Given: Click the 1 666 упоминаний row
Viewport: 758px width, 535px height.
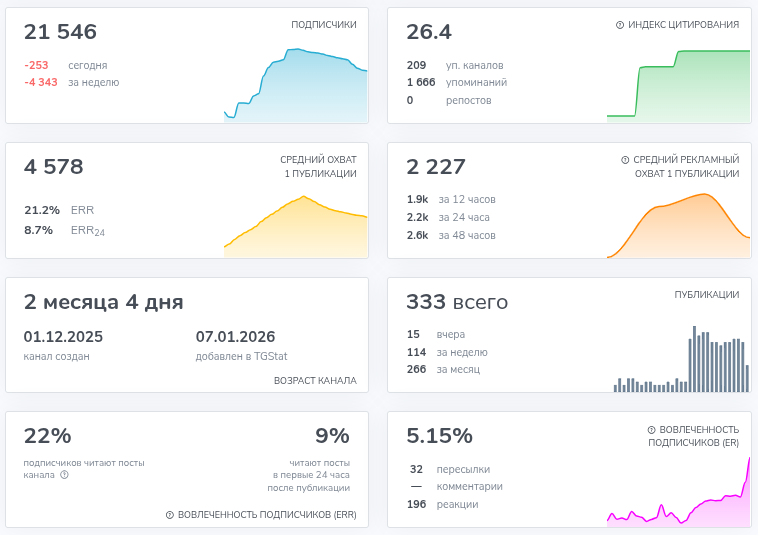Looking at the screenshot, I should 456,82.
